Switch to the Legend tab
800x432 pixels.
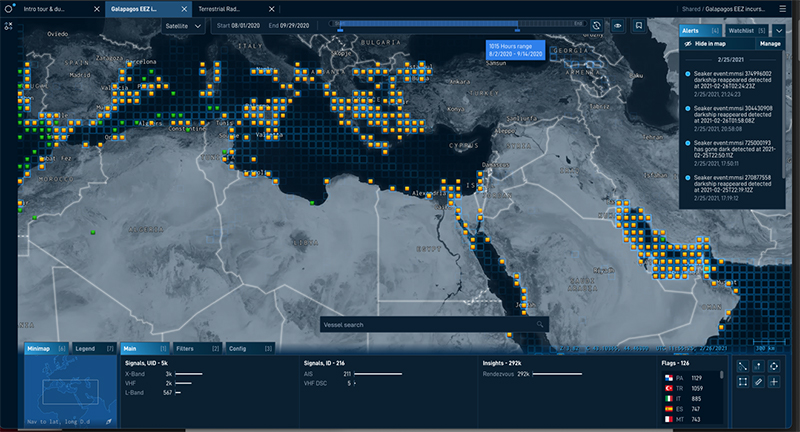94,348
